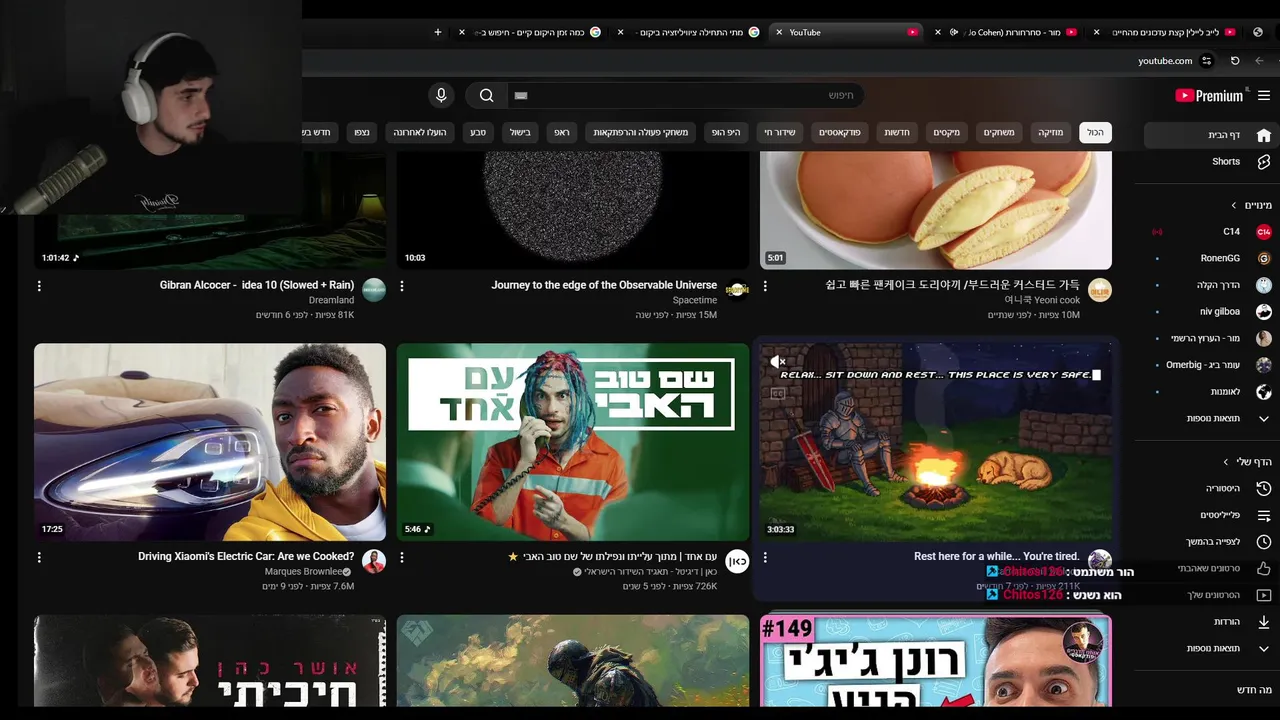Click the כאן channel avatar

tap(737, 561)
